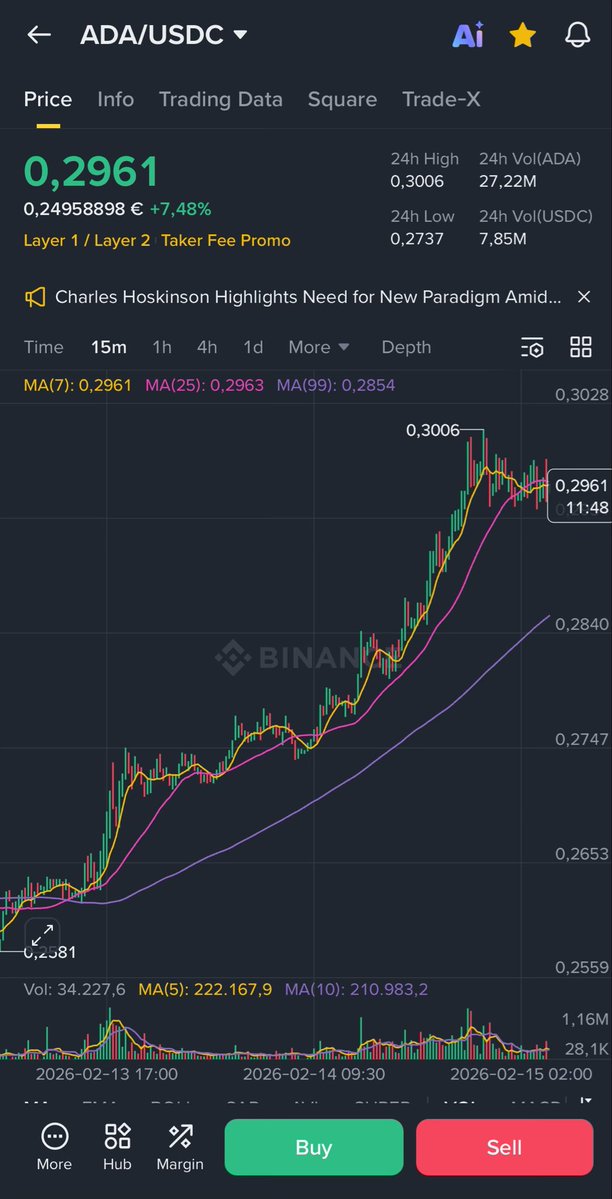Tap the MA(99) indicator value
612x1199 pixels.
[336, 385]
